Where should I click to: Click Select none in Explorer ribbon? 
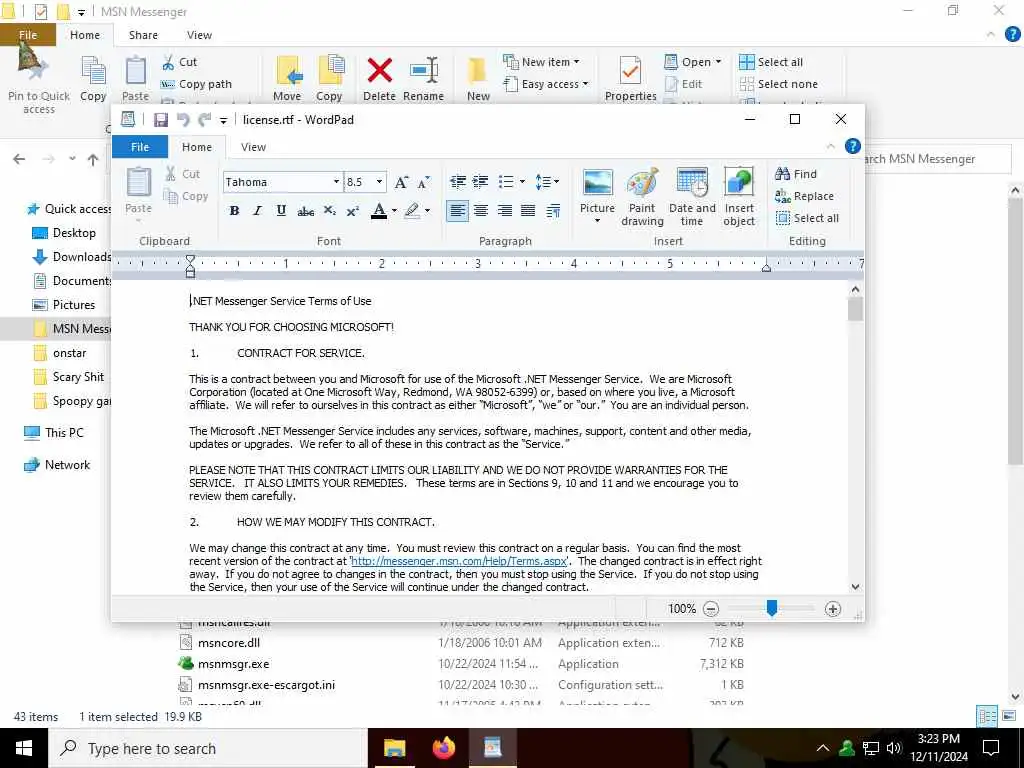tap(778, 84)
